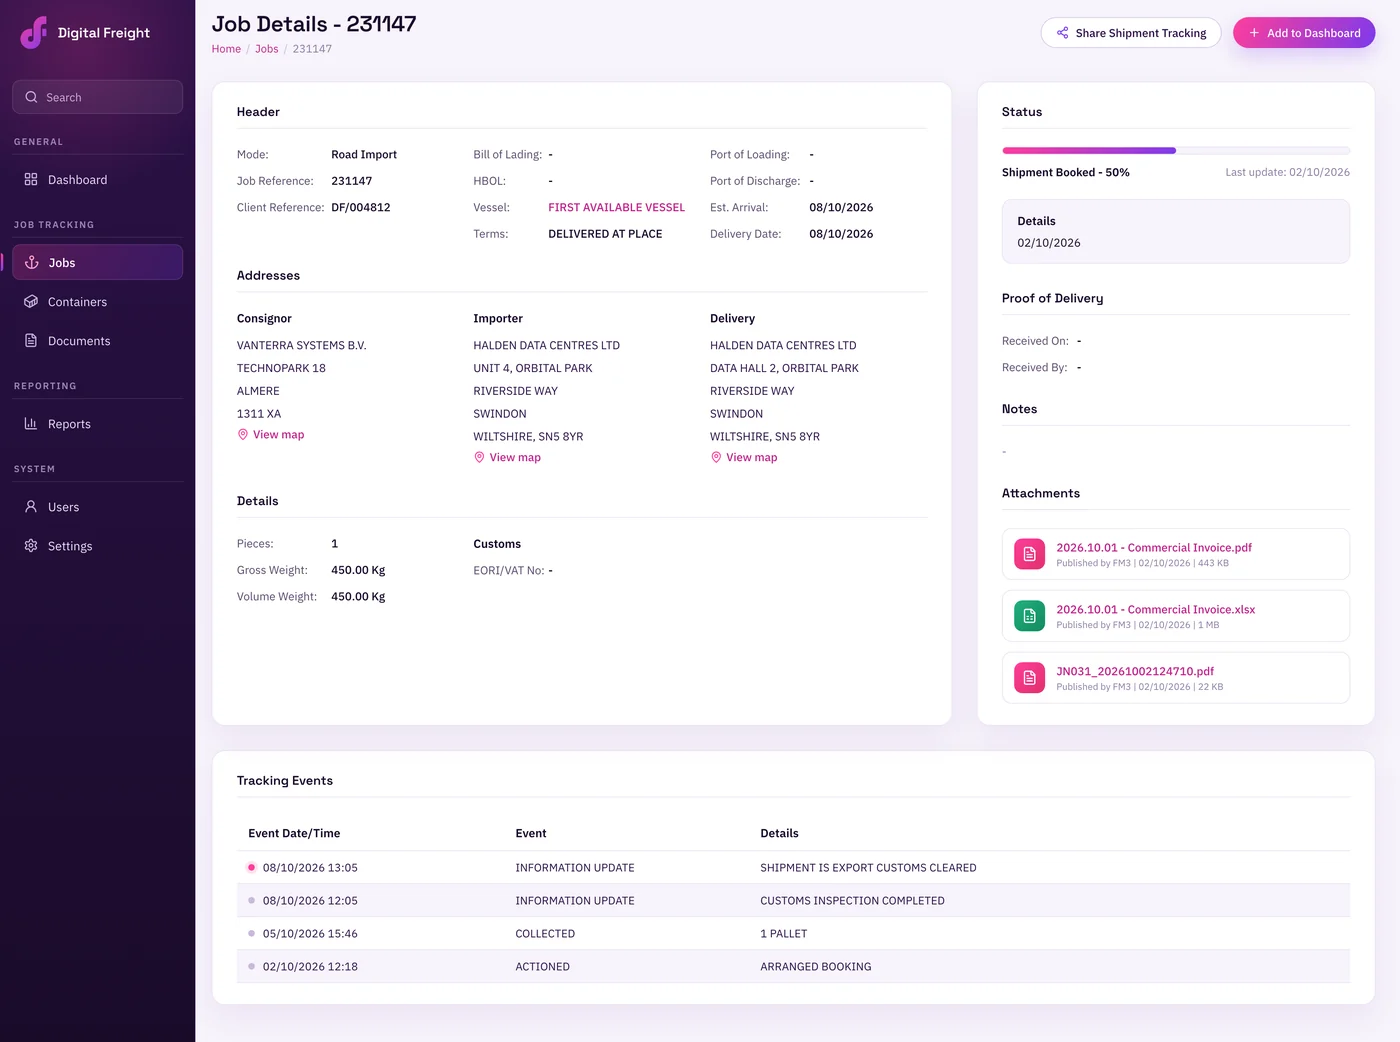This screenshot has height=1042, width=1400.
Task: Click the magnifier icon in Search
Action: tap(31, 97)
